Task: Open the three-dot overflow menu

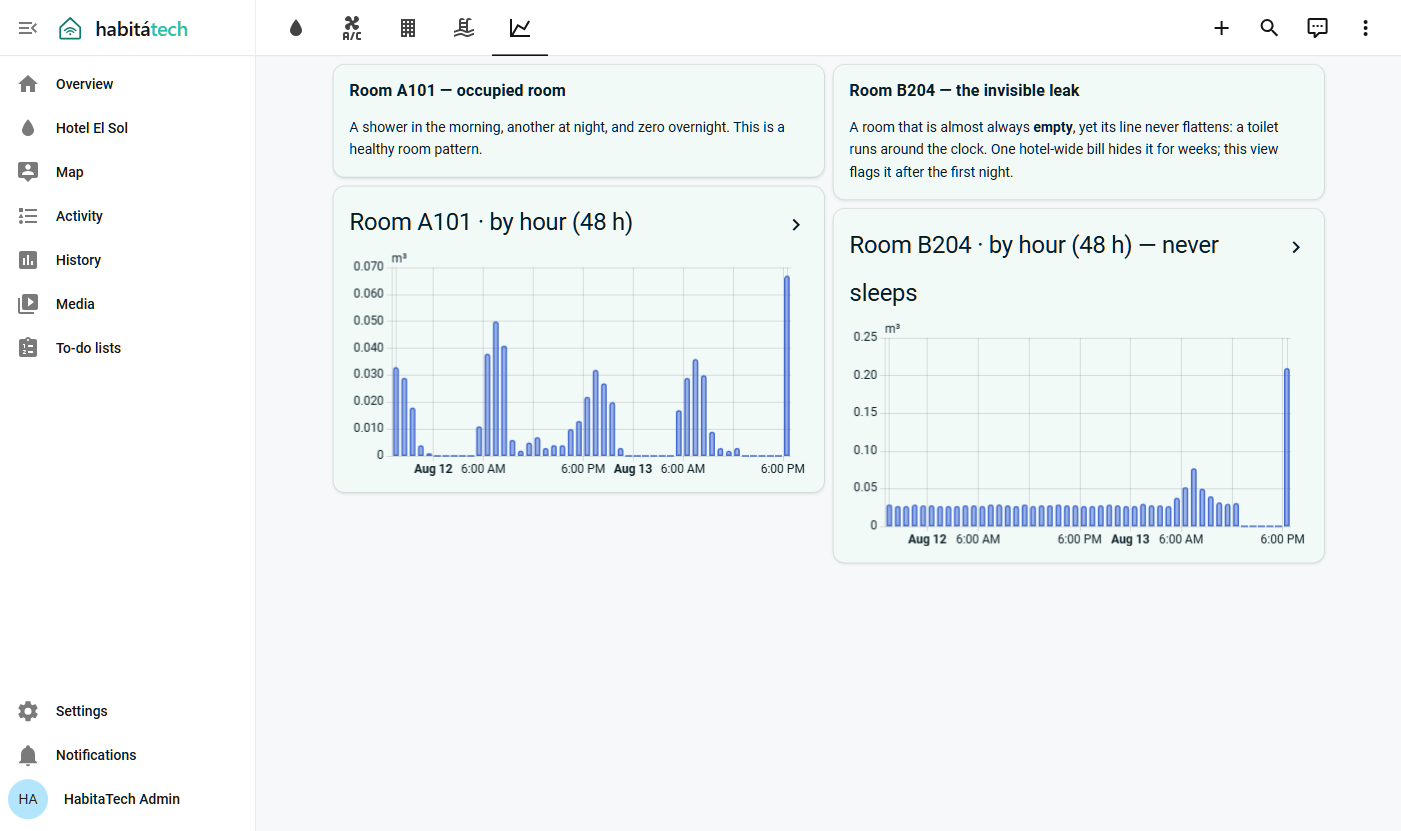Action: click(1366, 28)
